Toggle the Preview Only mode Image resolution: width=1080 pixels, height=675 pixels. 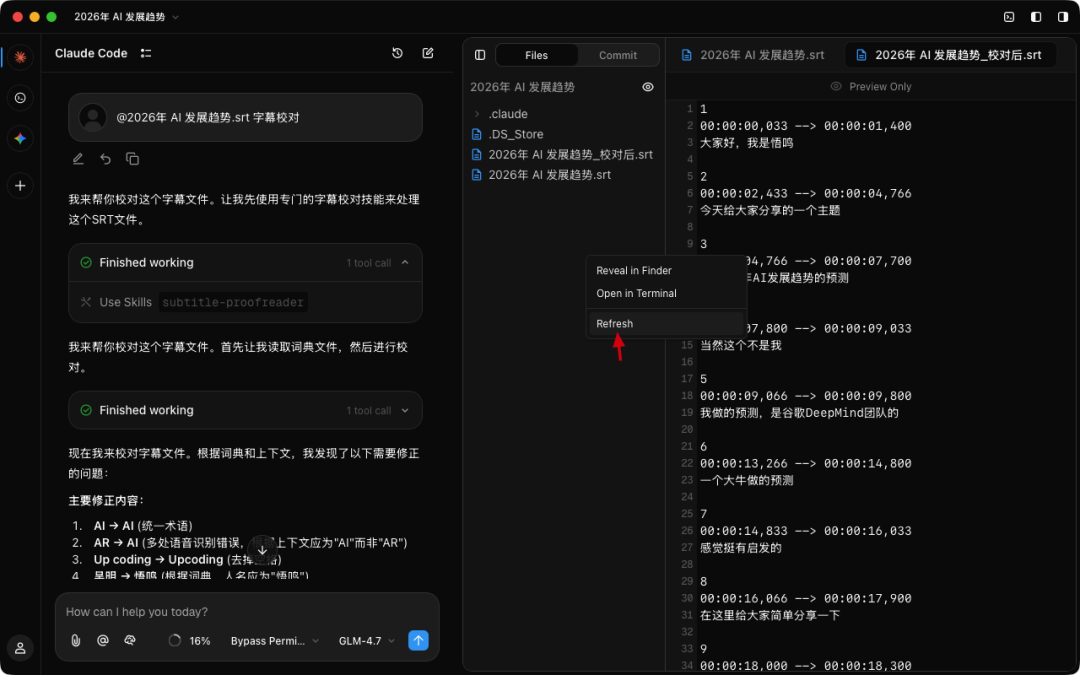[871, 87]
